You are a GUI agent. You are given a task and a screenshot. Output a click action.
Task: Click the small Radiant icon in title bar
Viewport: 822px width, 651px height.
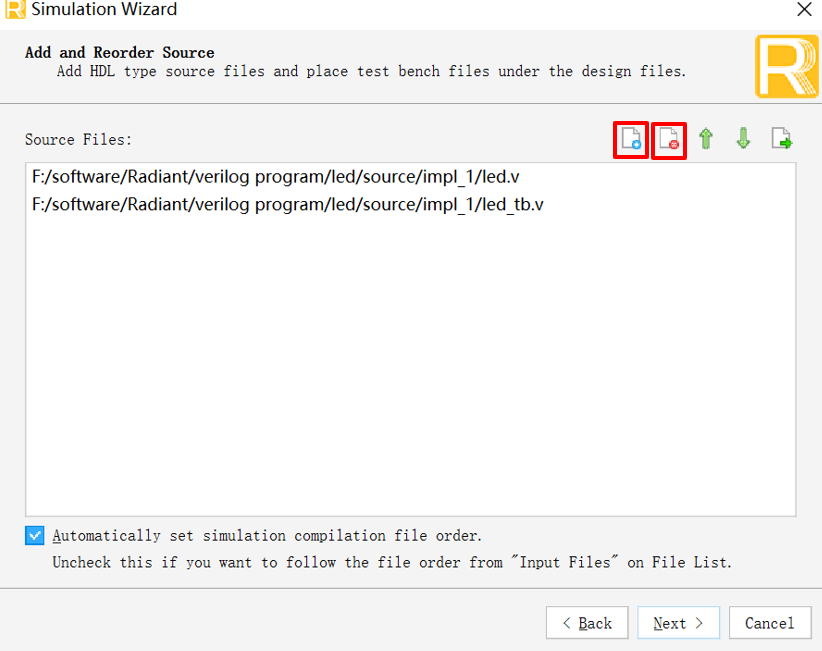click(15, 9)
